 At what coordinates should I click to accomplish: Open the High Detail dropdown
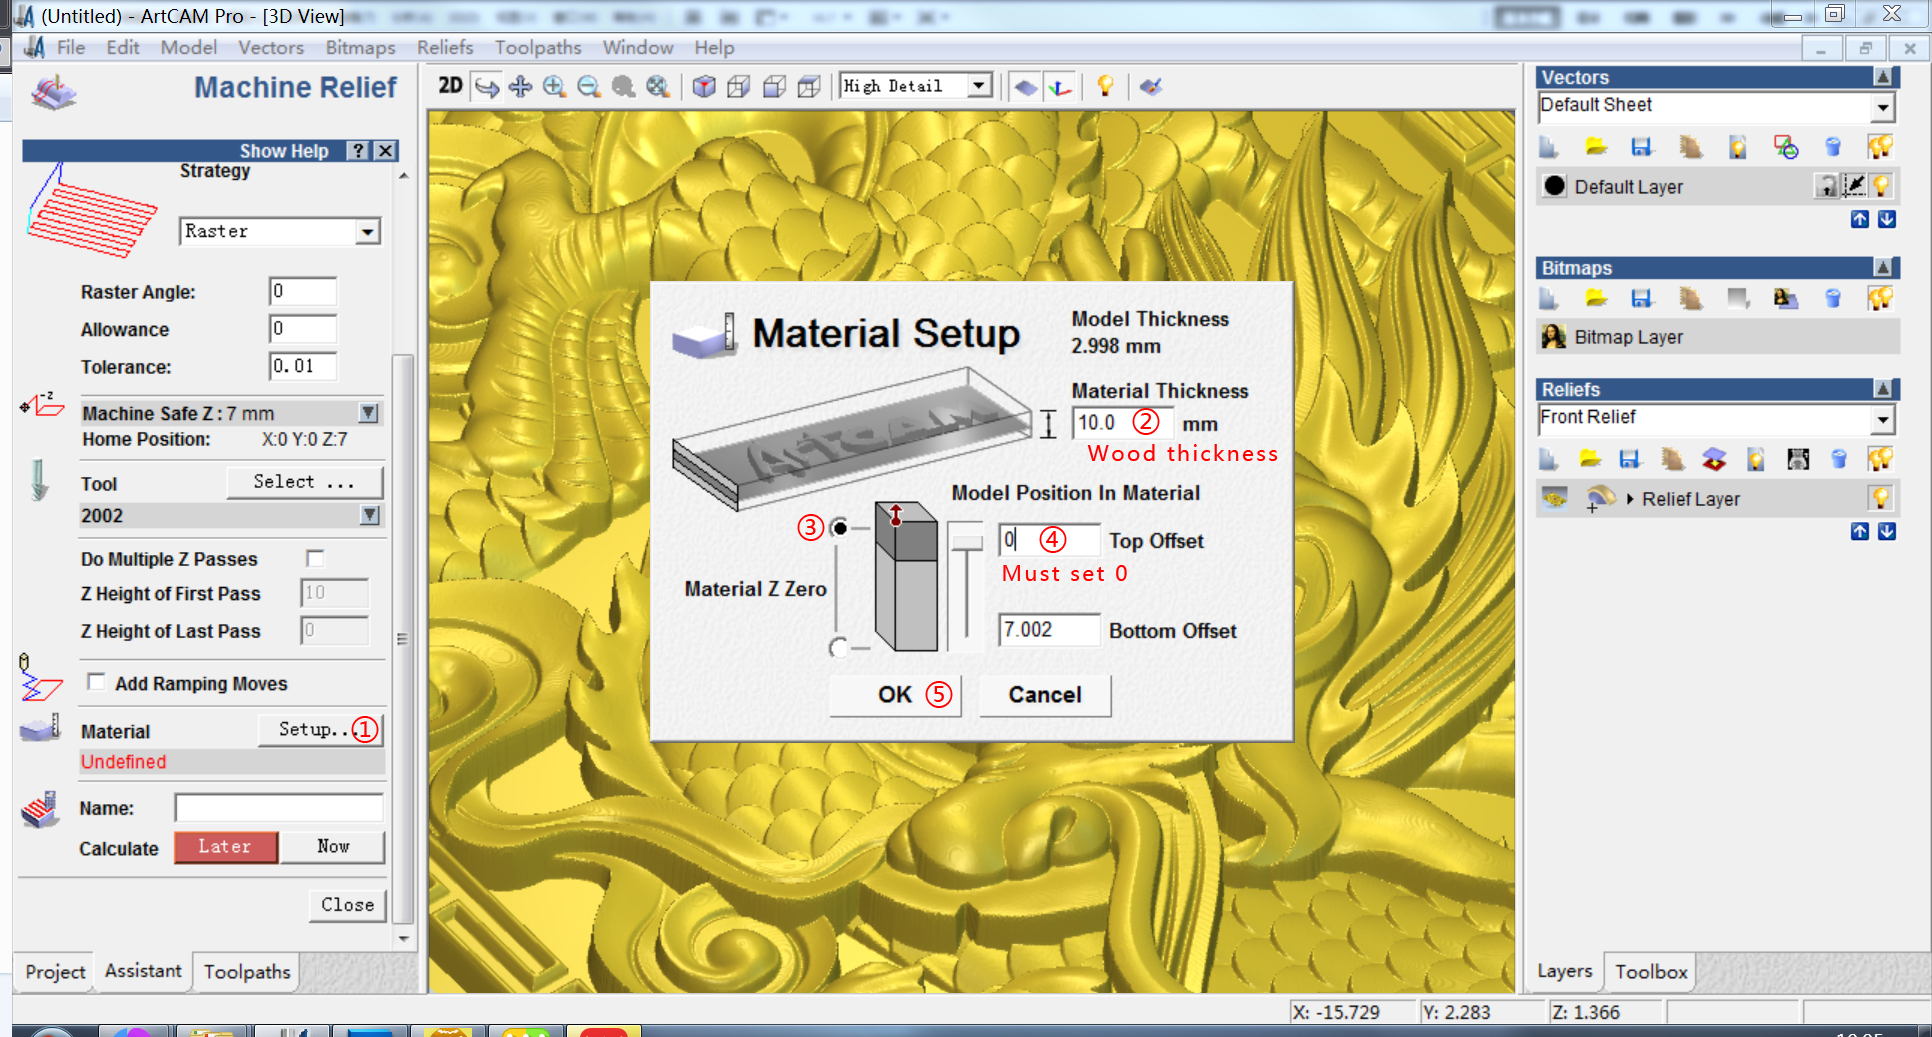(x=980, y=86)
